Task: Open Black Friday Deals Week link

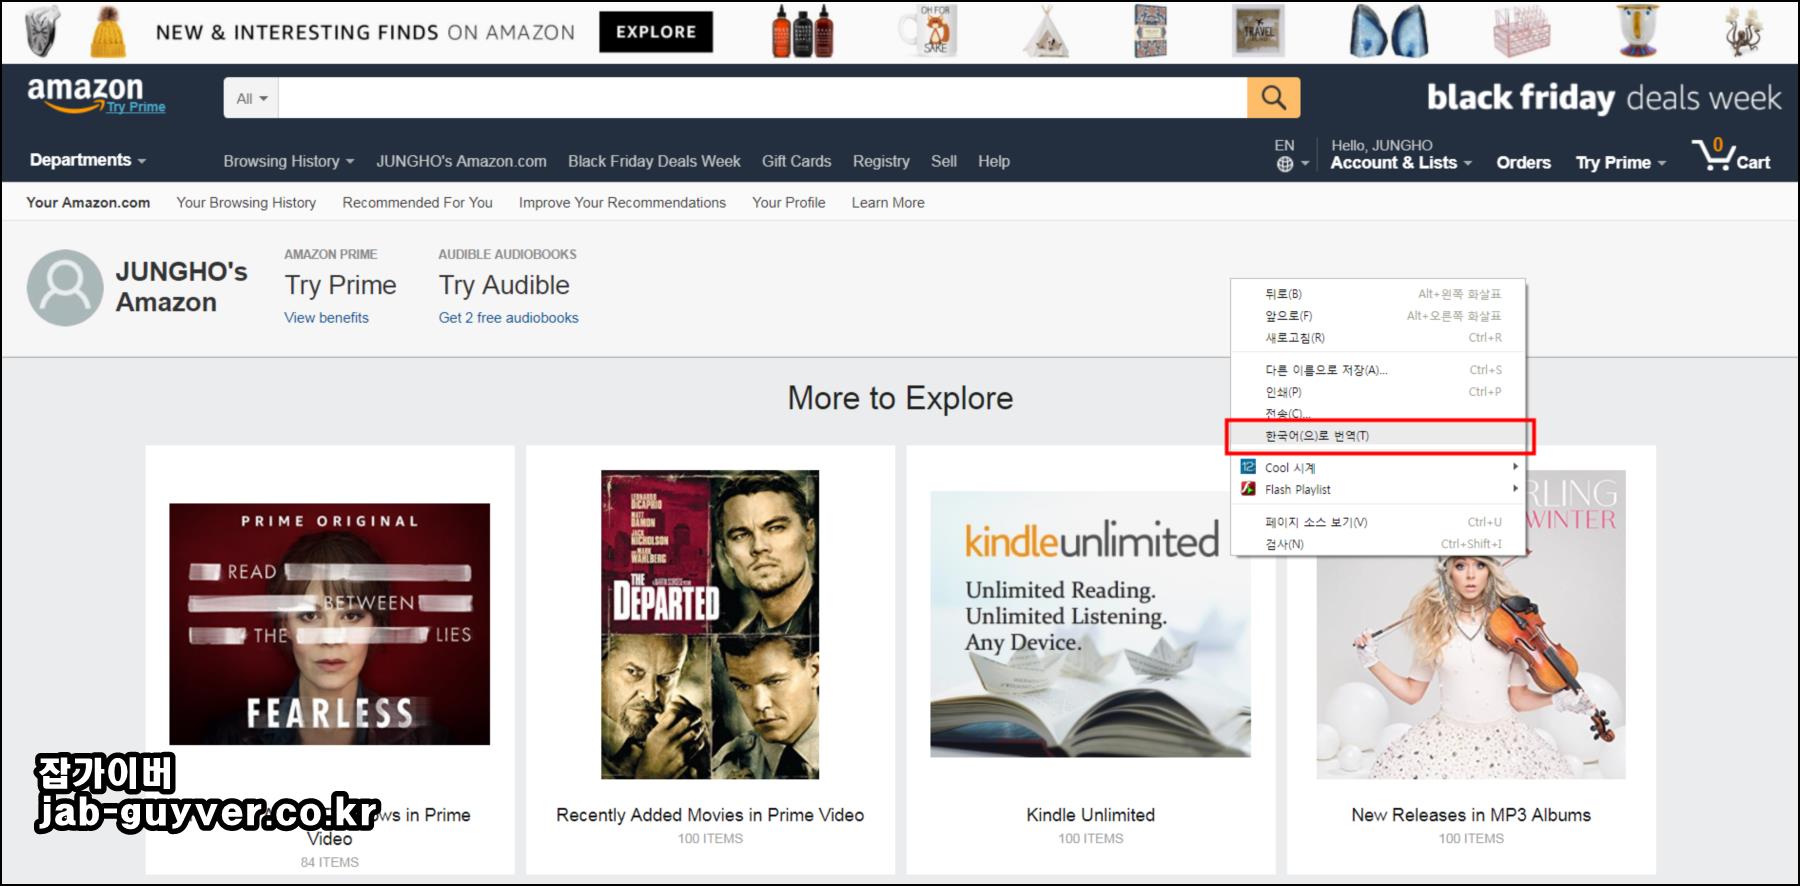Action: 654,161
